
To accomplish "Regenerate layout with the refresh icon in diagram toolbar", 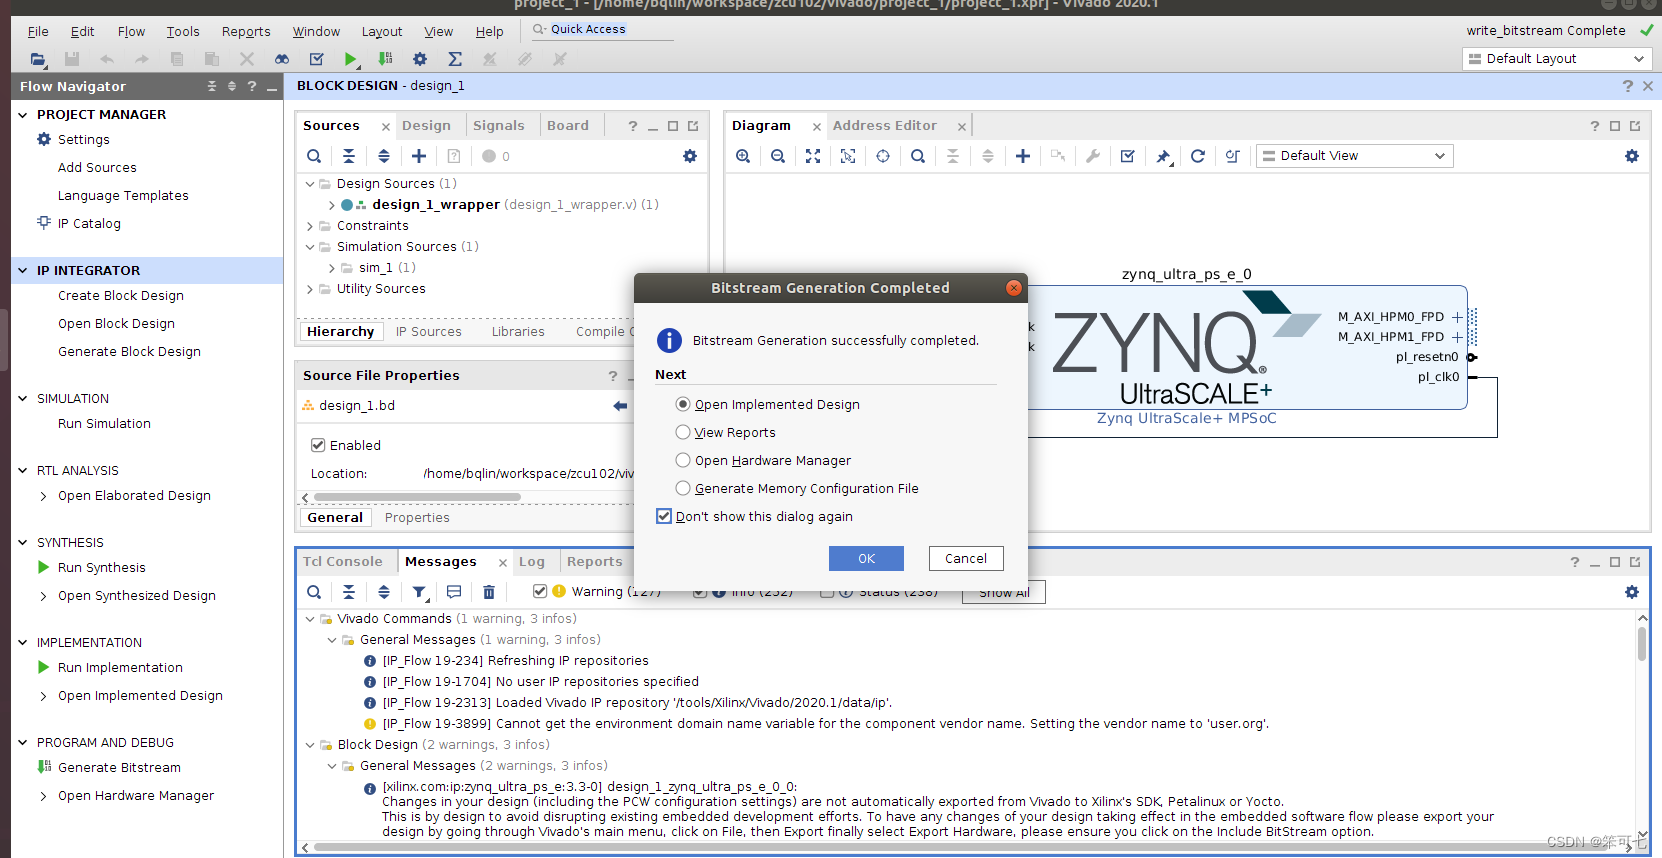I will coord(1198,156).
